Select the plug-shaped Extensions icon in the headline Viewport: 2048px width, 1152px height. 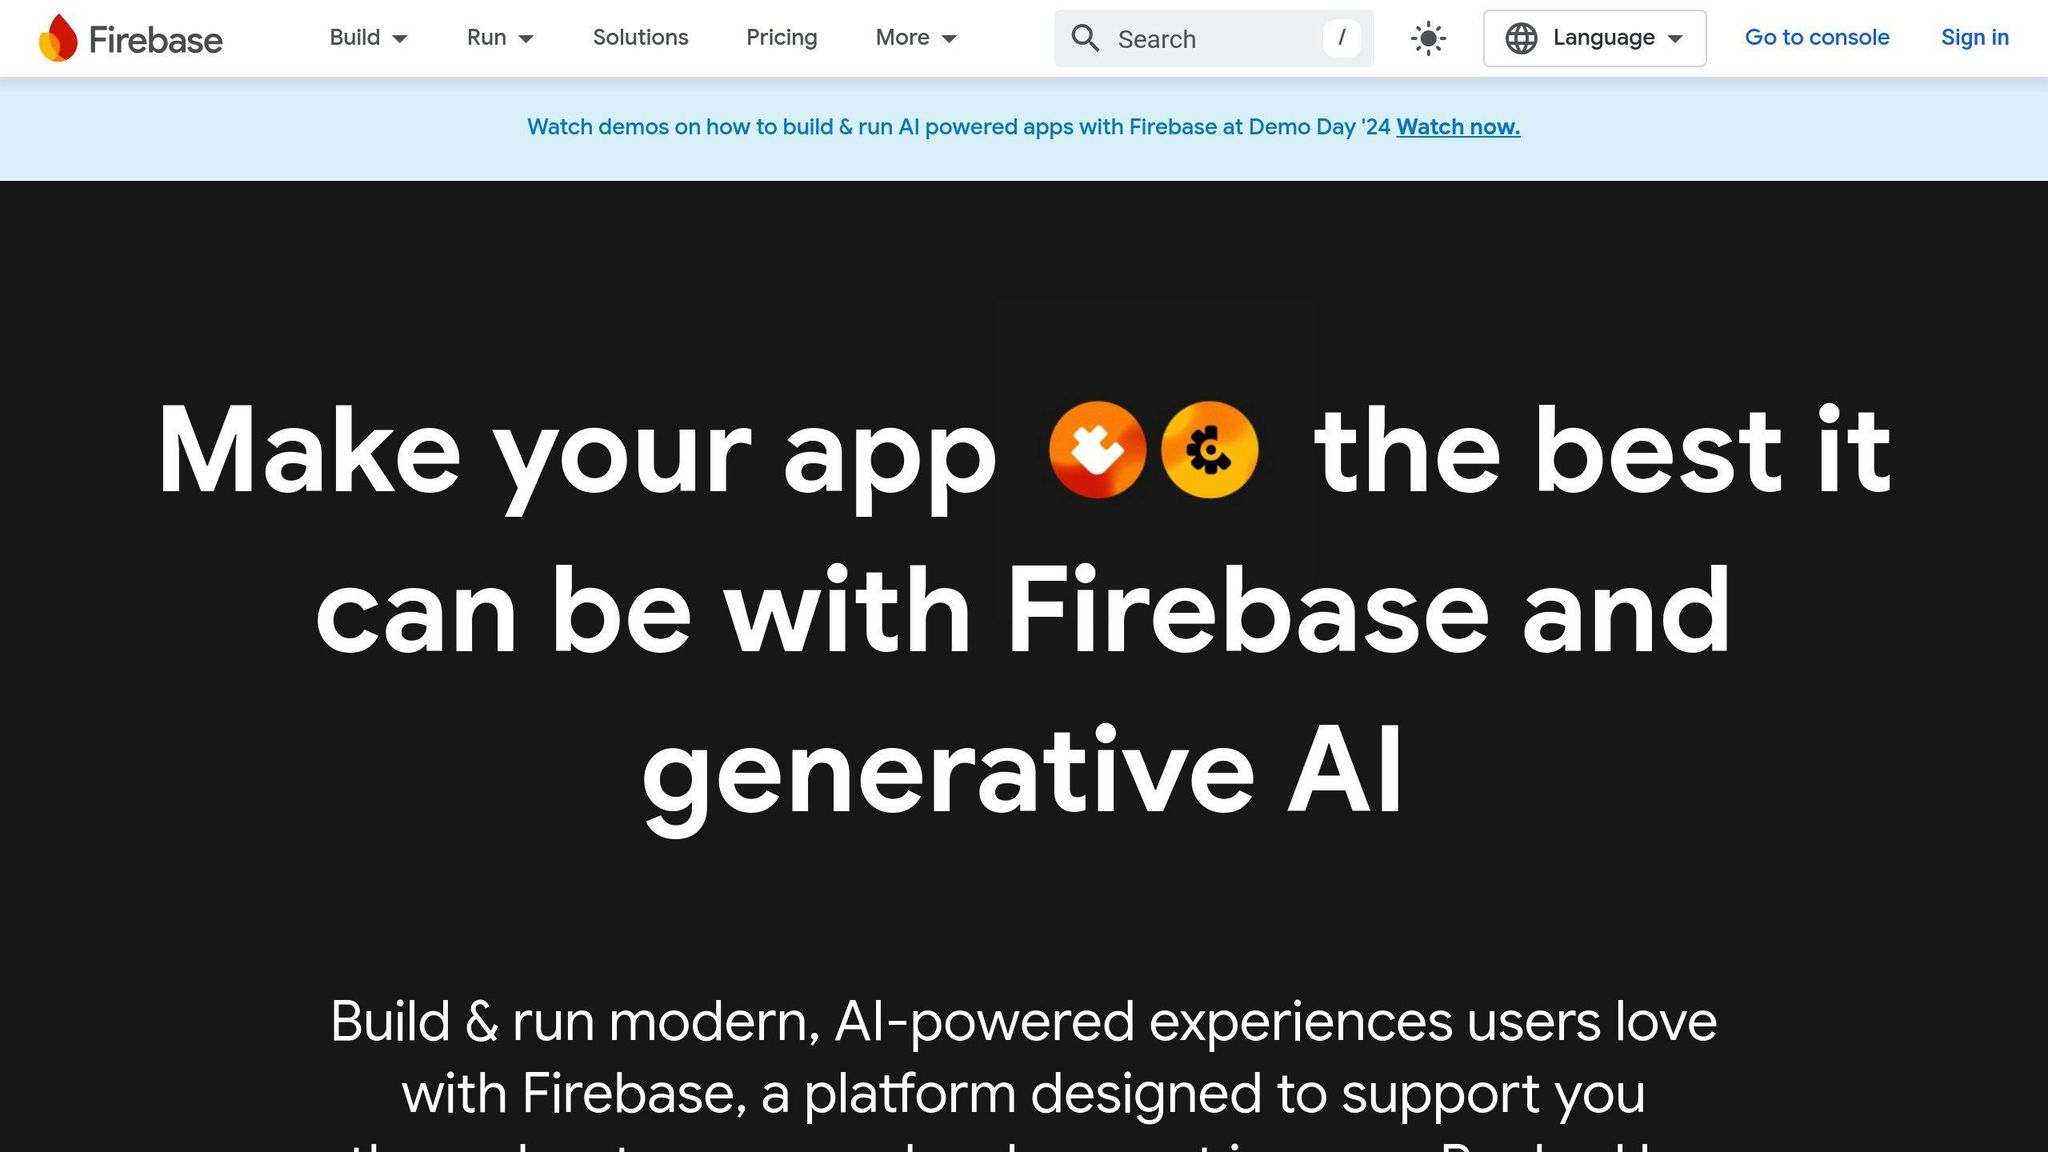tap(1097, 450)
